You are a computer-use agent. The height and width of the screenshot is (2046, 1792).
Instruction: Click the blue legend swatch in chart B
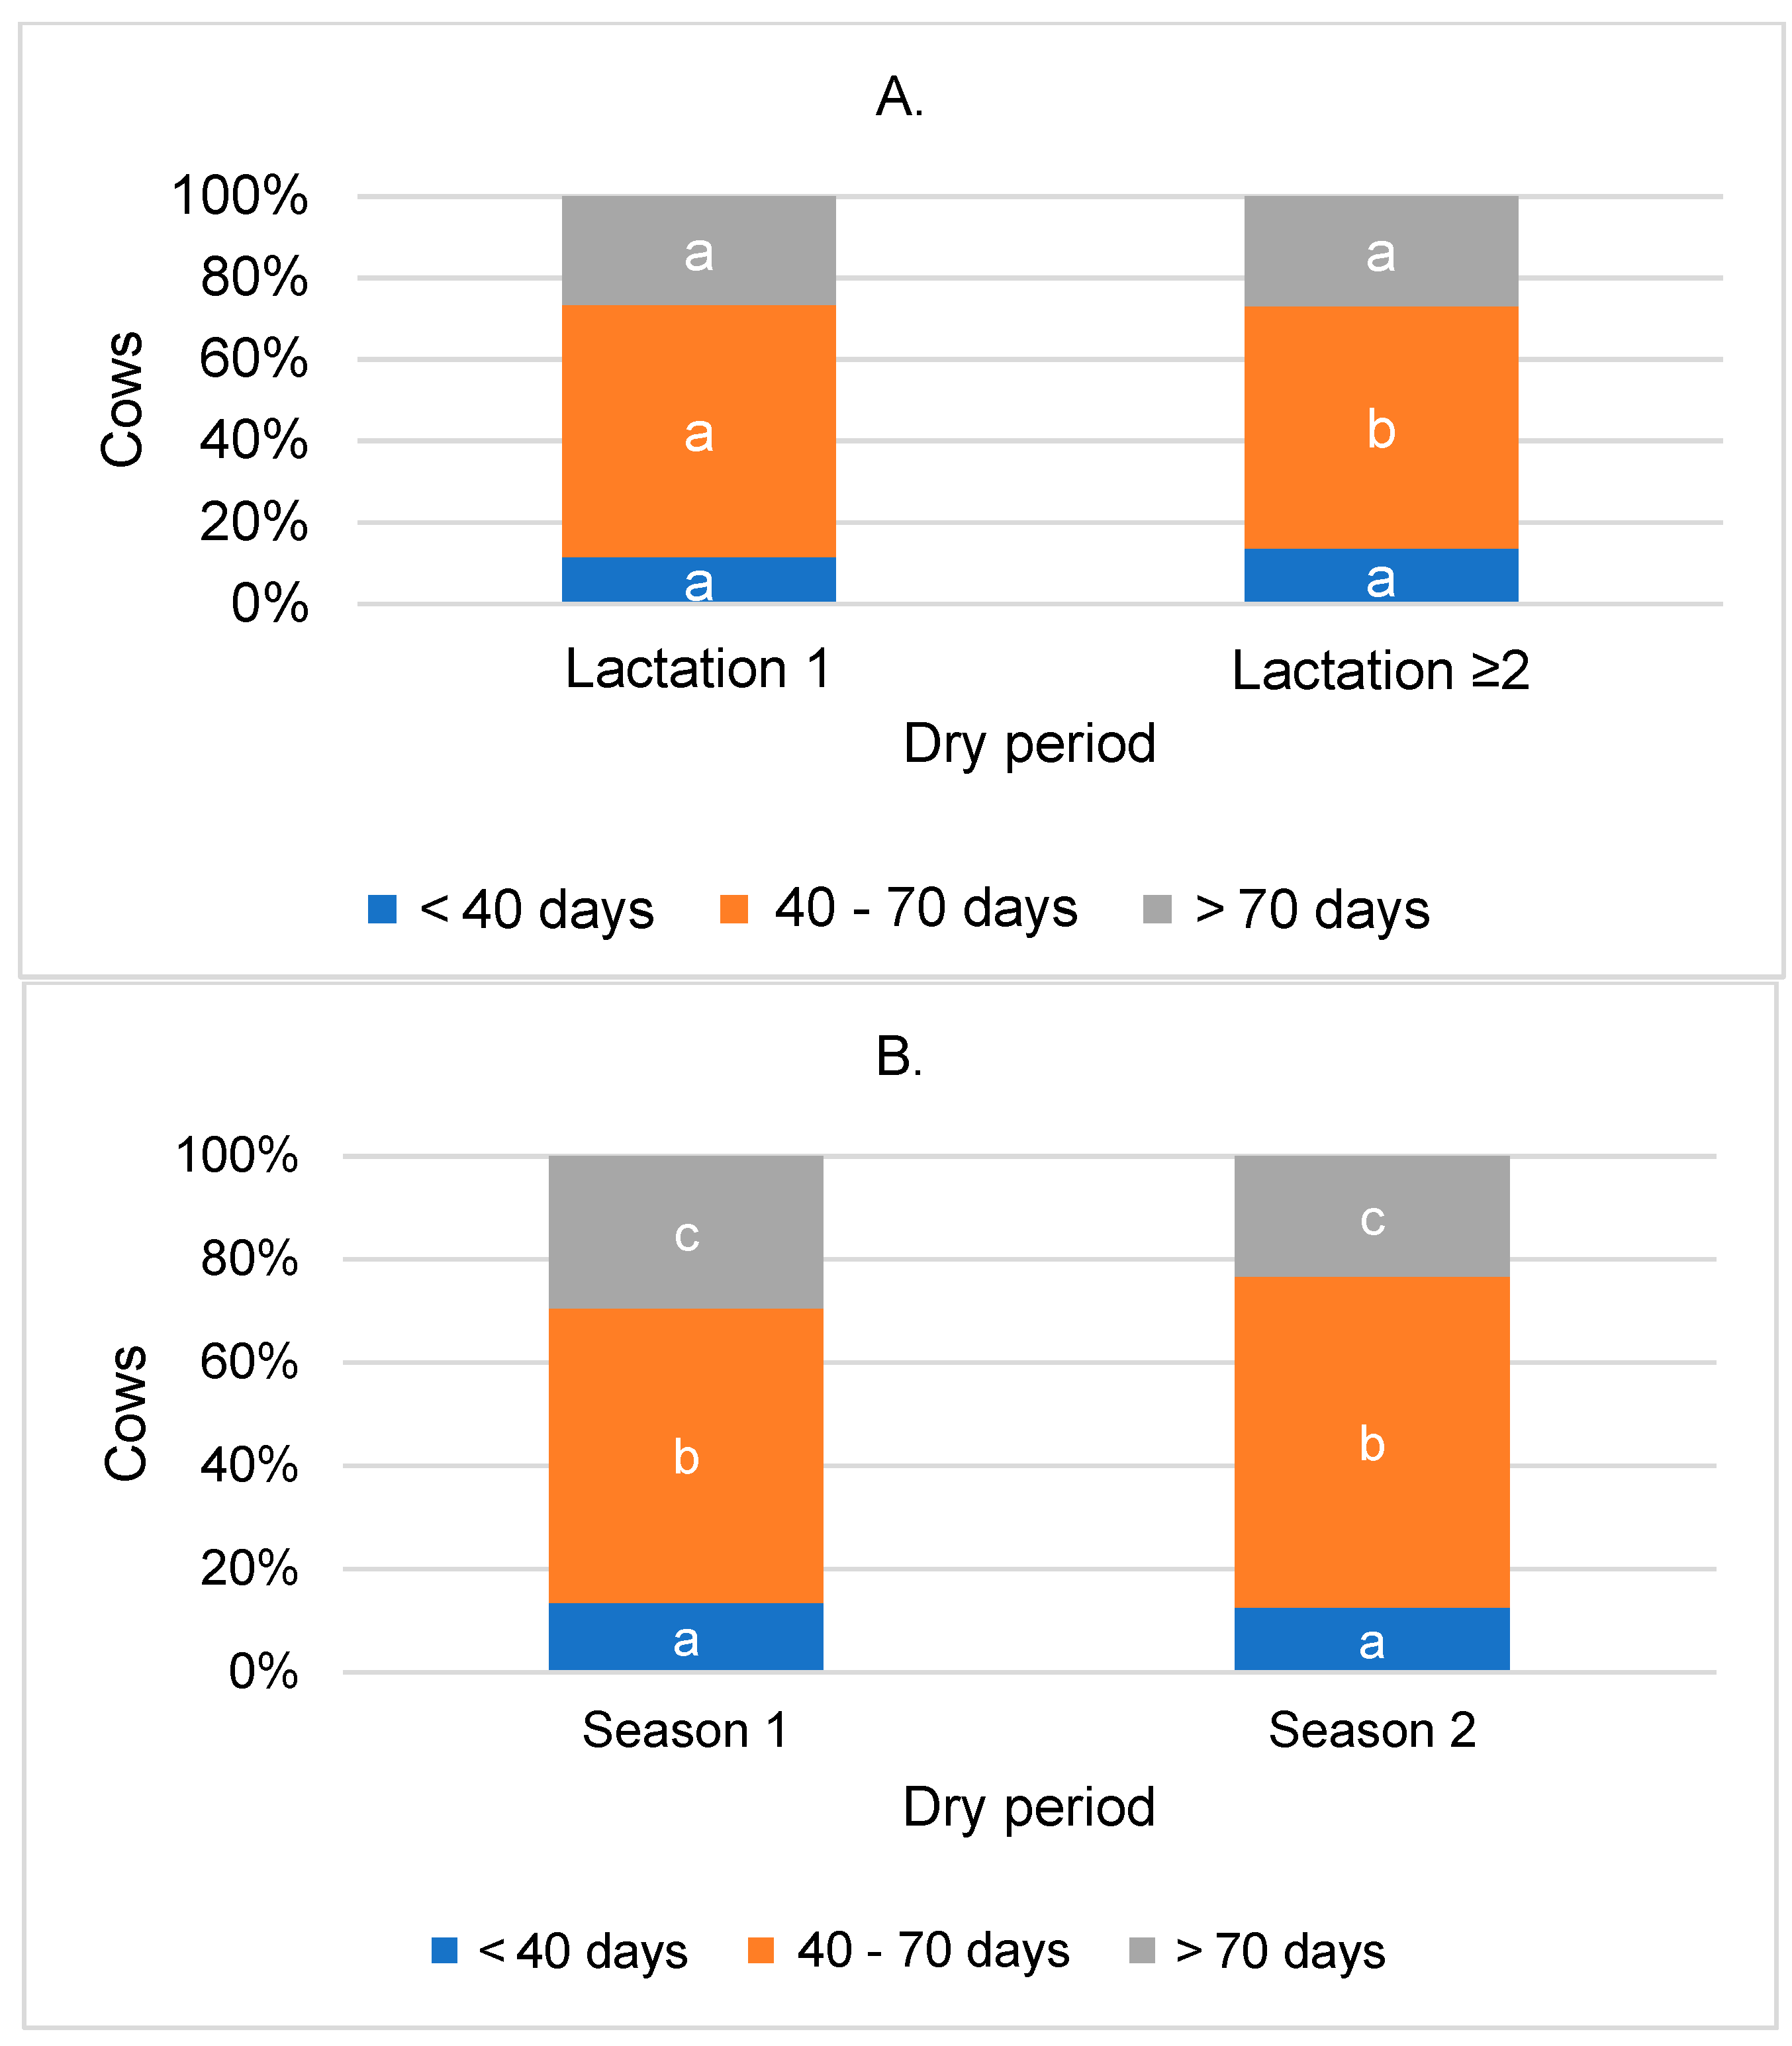coord(444,1950)
